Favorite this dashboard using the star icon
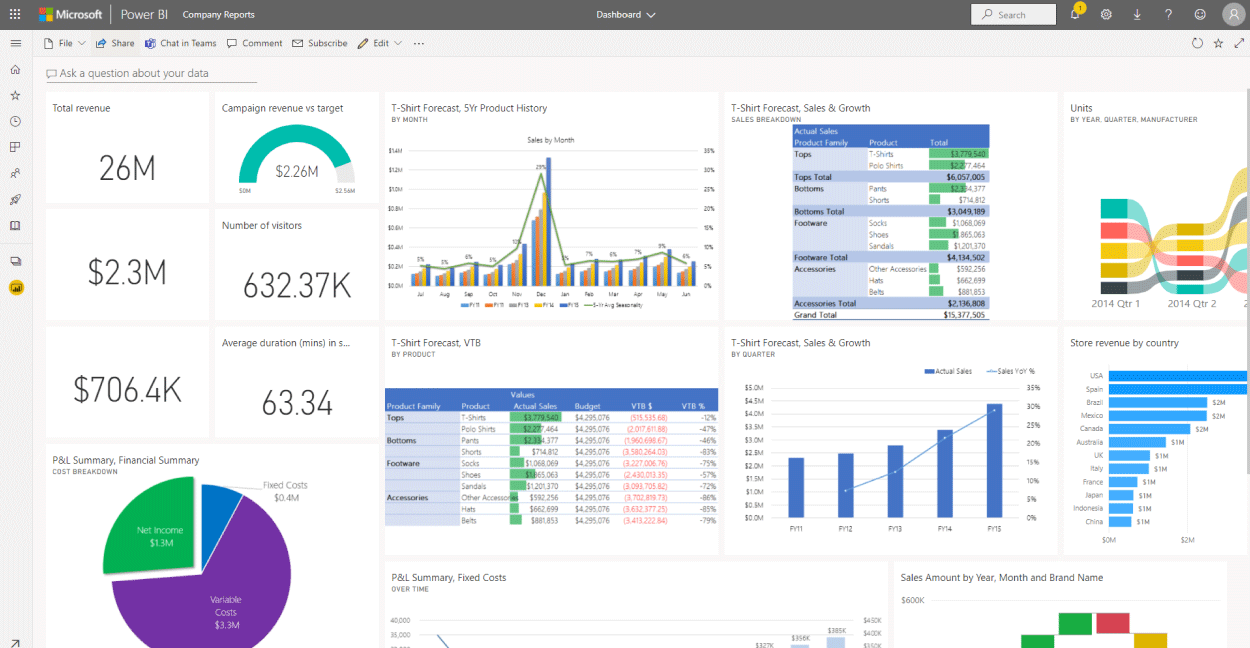The image size is (1250, 648). [x=1217, y=43]
